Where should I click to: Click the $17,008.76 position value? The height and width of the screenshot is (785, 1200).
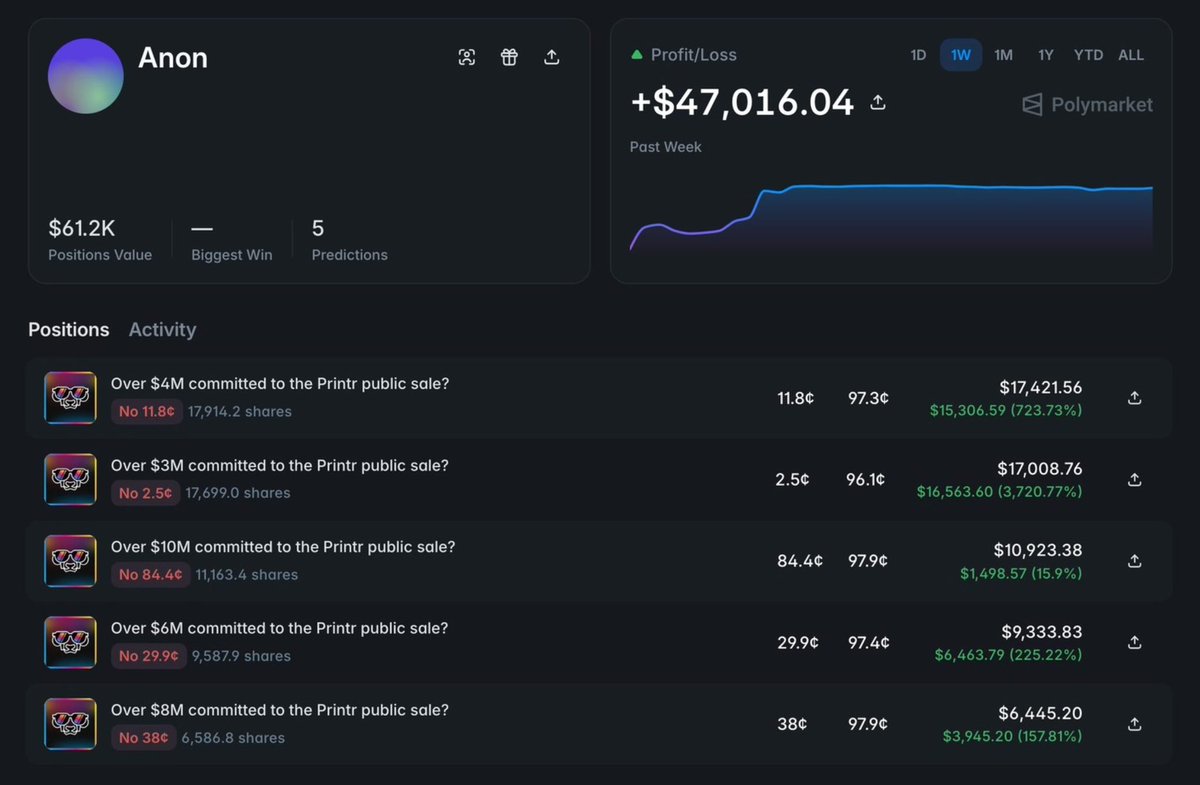pos(1039,469)
